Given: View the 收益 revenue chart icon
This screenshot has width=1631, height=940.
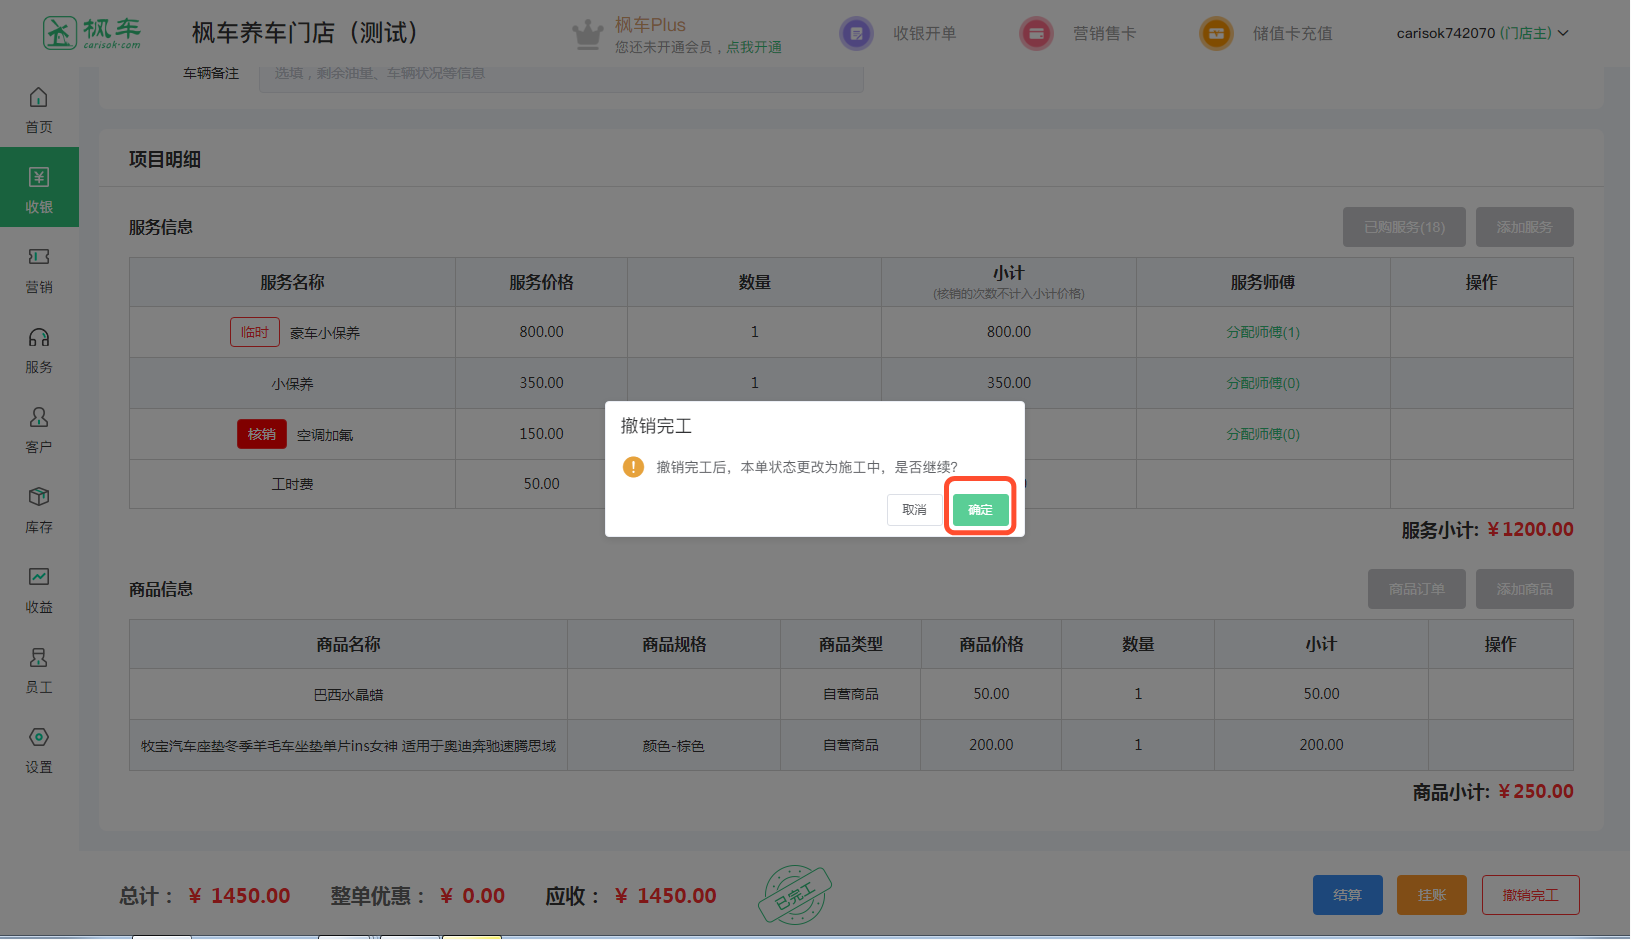Looking at the screenshot, I should pyautogui.click(x=38, y=578).
